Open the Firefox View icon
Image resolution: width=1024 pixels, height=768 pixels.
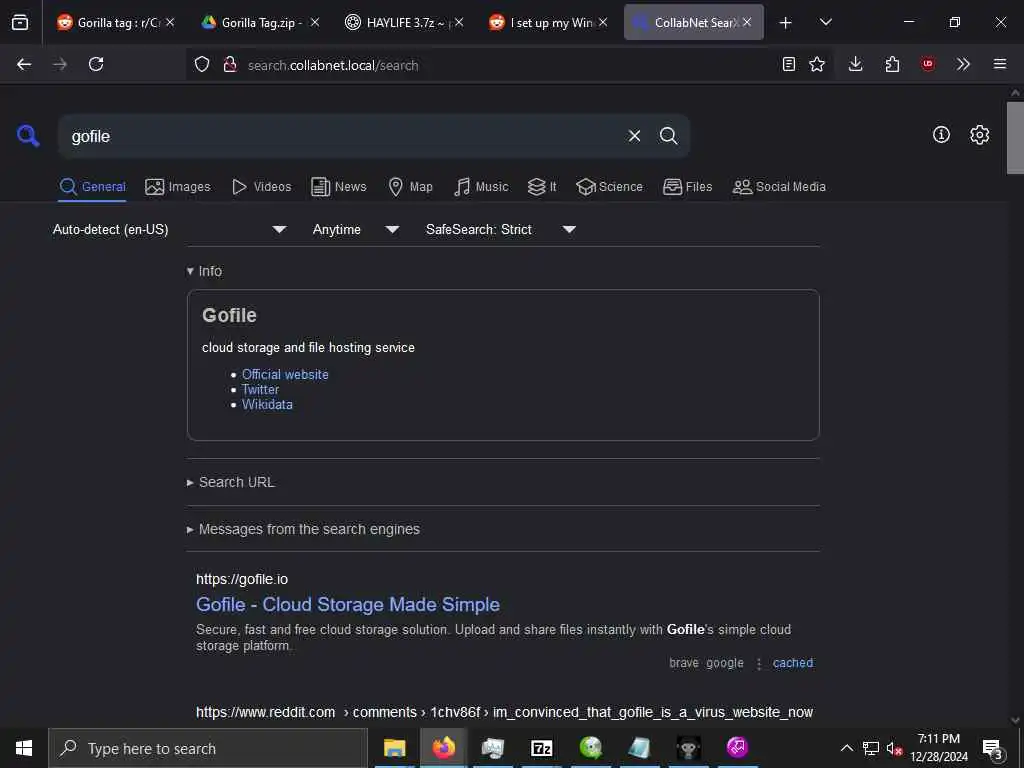pos(20,22)
